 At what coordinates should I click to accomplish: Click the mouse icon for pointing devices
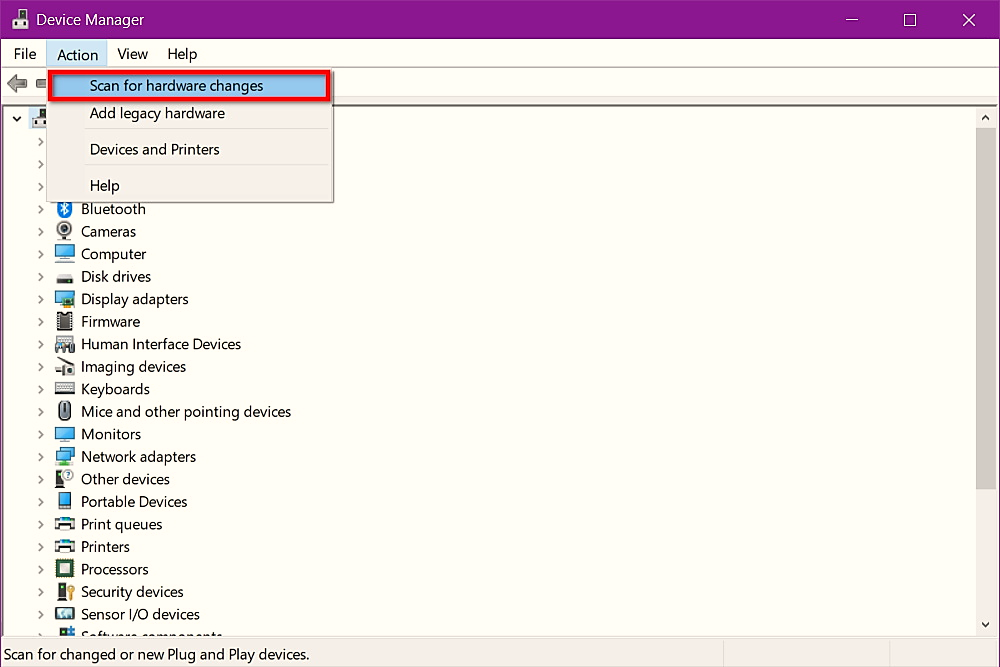[64, 411]
